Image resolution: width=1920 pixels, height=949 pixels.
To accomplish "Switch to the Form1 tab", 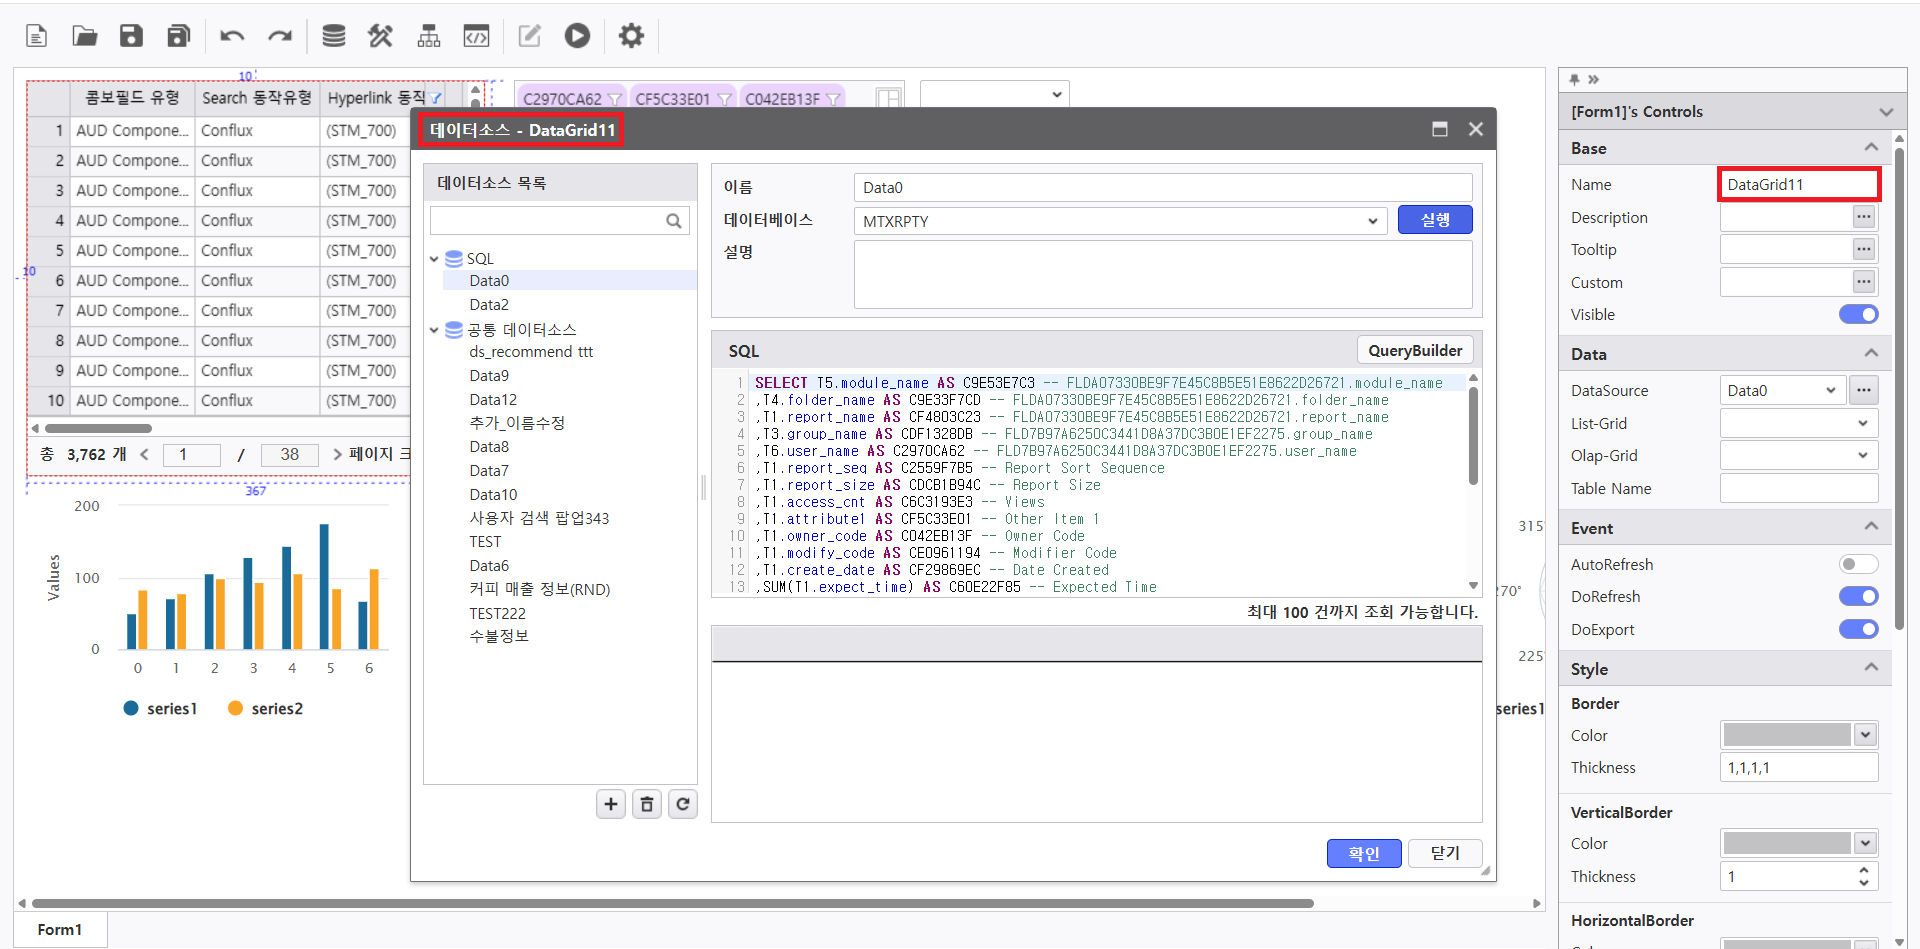I will [60, 930].
